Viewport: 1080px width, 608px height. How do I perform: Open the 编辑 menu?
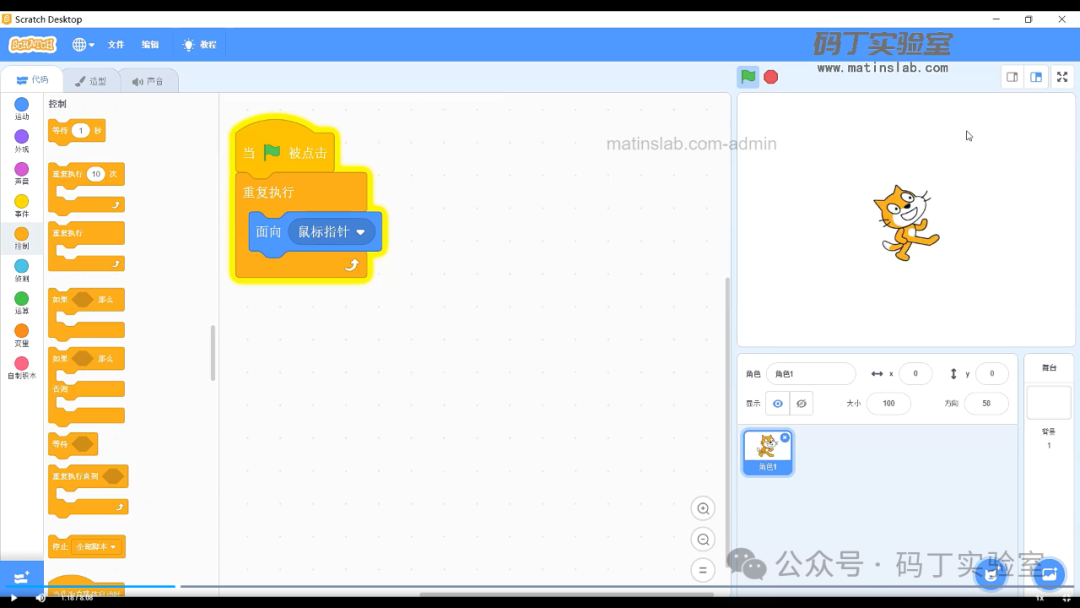[x=150, y=45]
